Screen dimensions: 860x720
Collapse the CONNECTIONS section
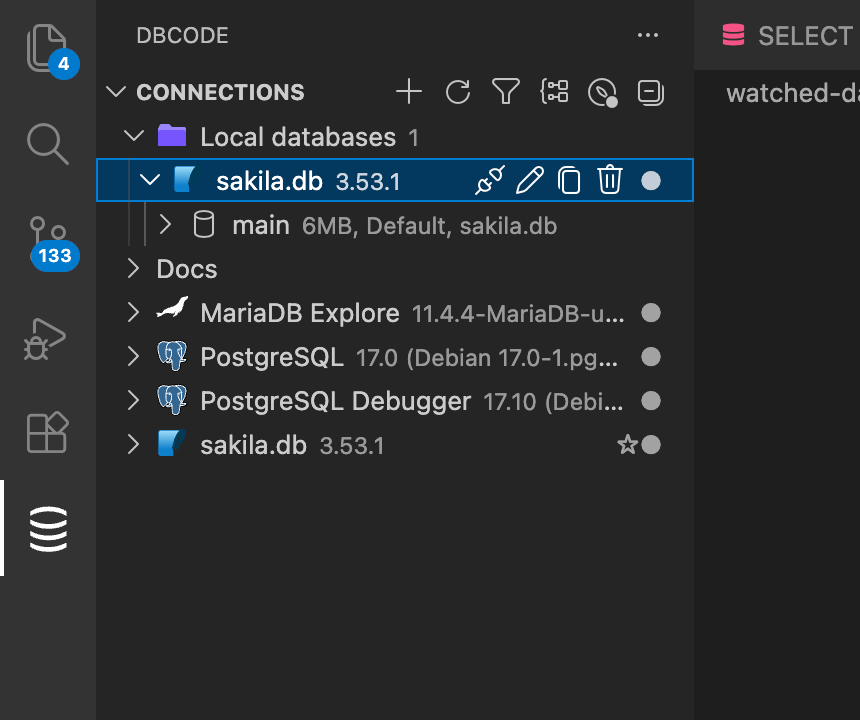click(x=116, y=92)
